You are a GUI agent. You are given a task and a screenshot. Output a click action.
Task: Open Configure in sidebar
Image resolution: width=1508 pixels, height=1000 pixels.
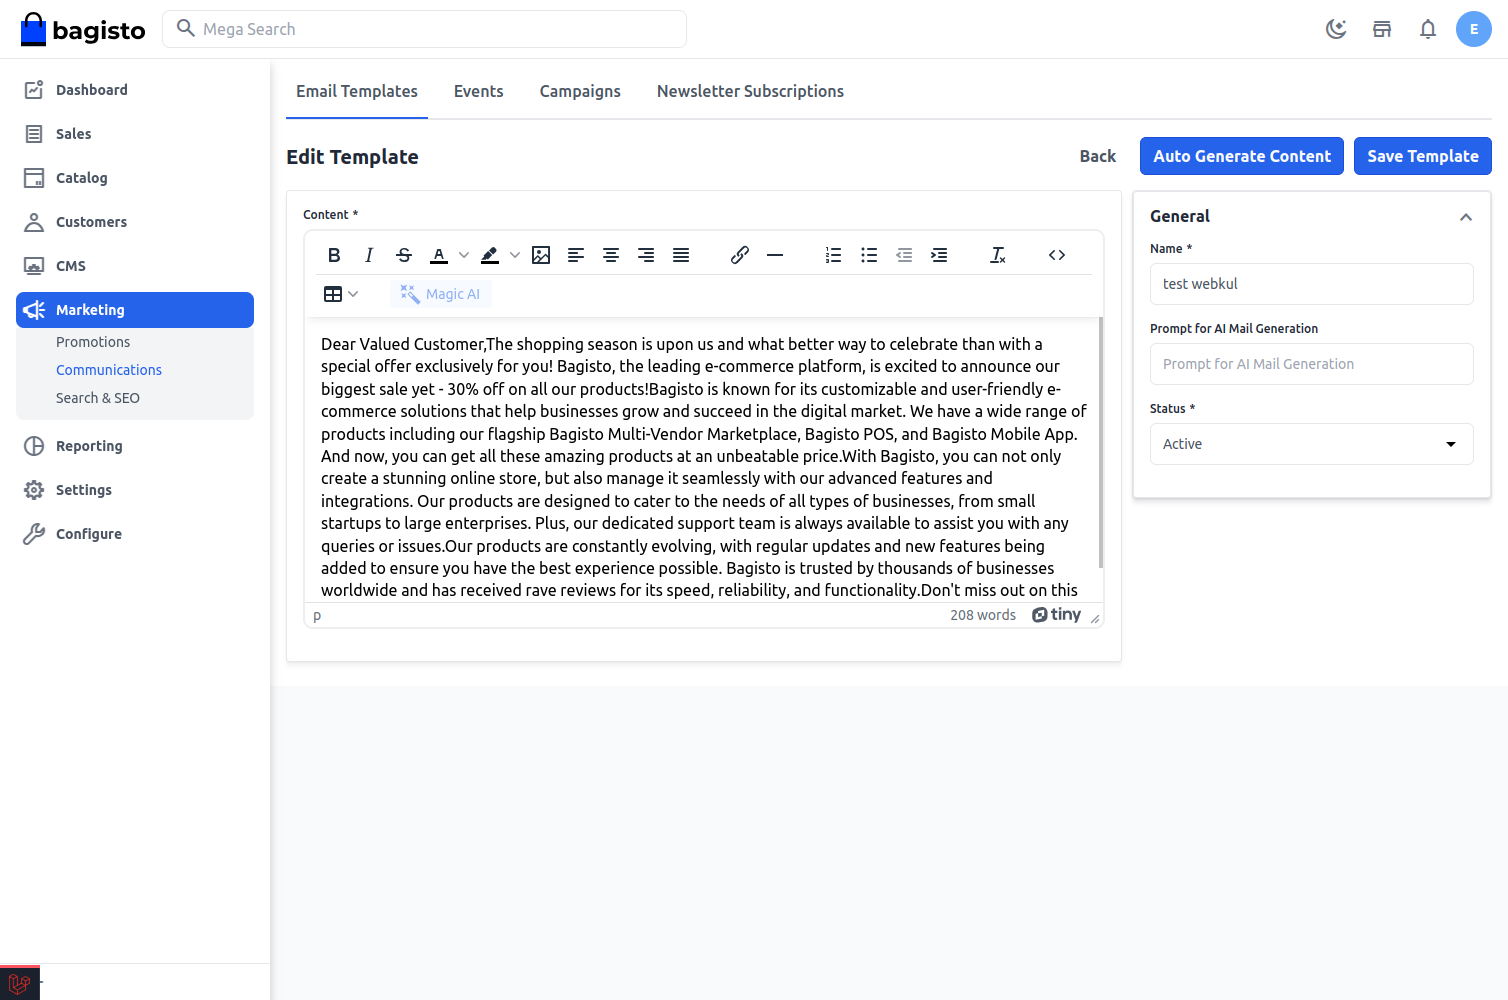pyautogui.click(x=135, y=534)
